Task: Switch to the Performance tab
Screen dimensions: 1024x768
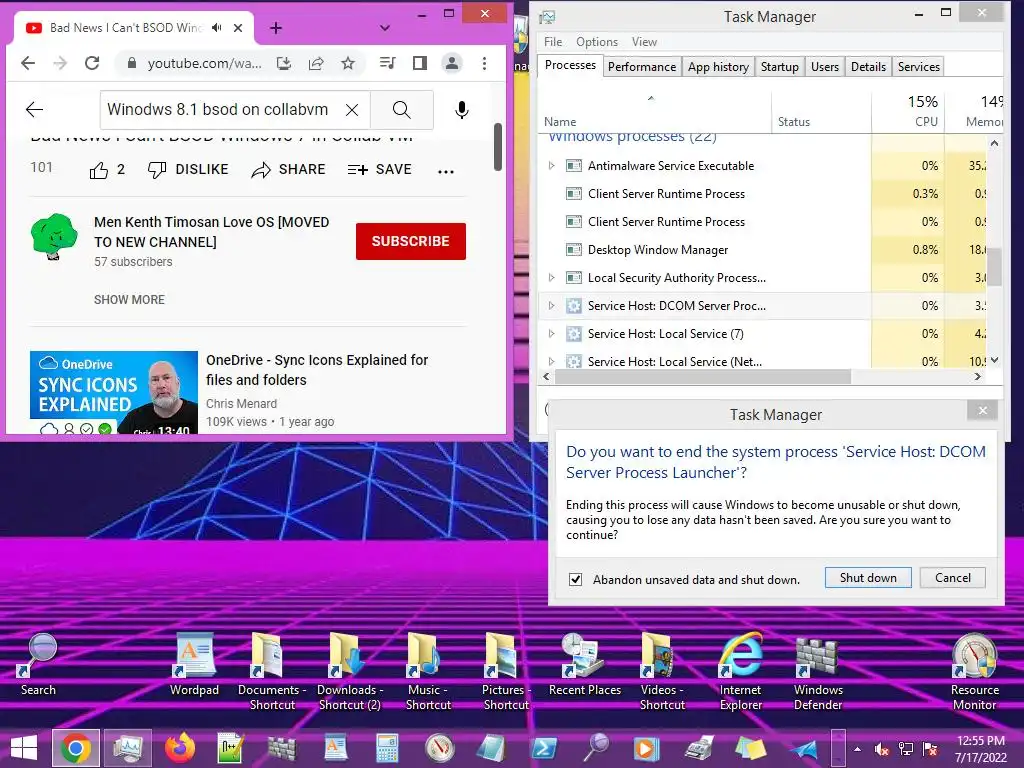Action: (x=642, y=67)
